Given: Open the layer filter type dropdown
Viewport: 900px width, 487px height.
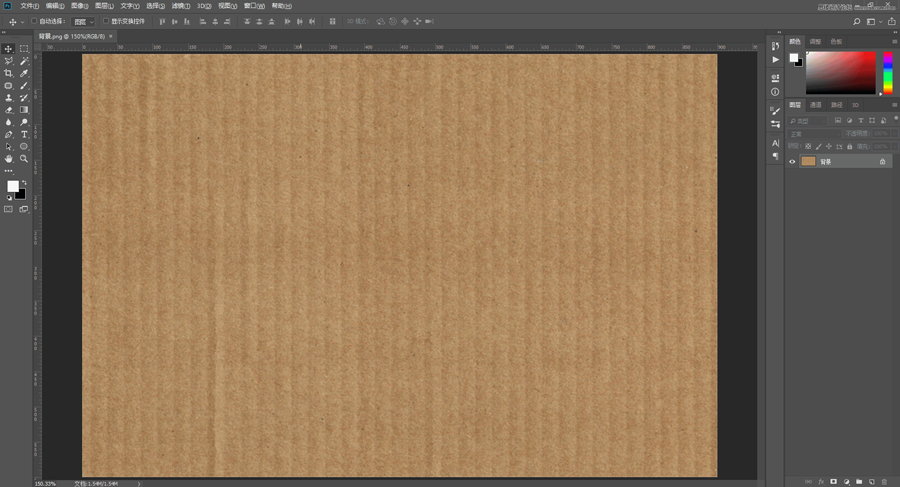Looking at the screenshot, I should [808, 121].
